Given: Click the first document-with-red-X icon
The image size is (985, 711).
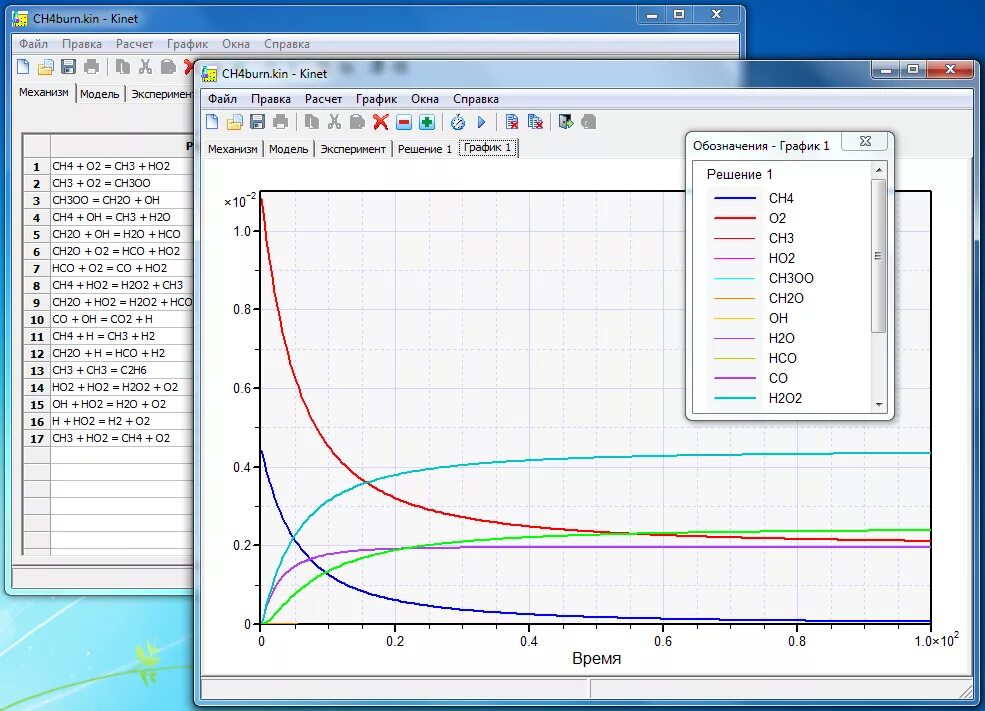Looking at the screenshot, I should click(x=512, y=122).
